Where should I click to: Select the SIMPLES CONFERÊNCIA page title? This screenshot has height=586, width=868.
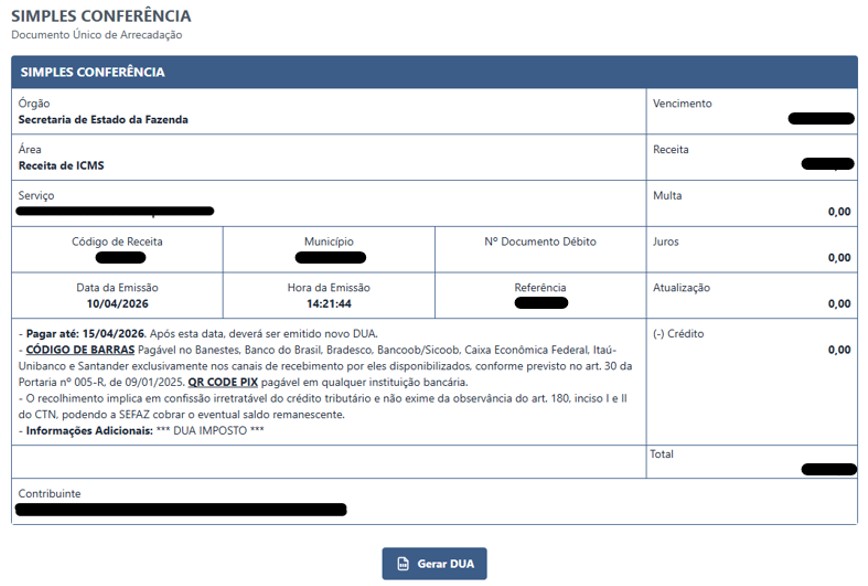(101, 17)
